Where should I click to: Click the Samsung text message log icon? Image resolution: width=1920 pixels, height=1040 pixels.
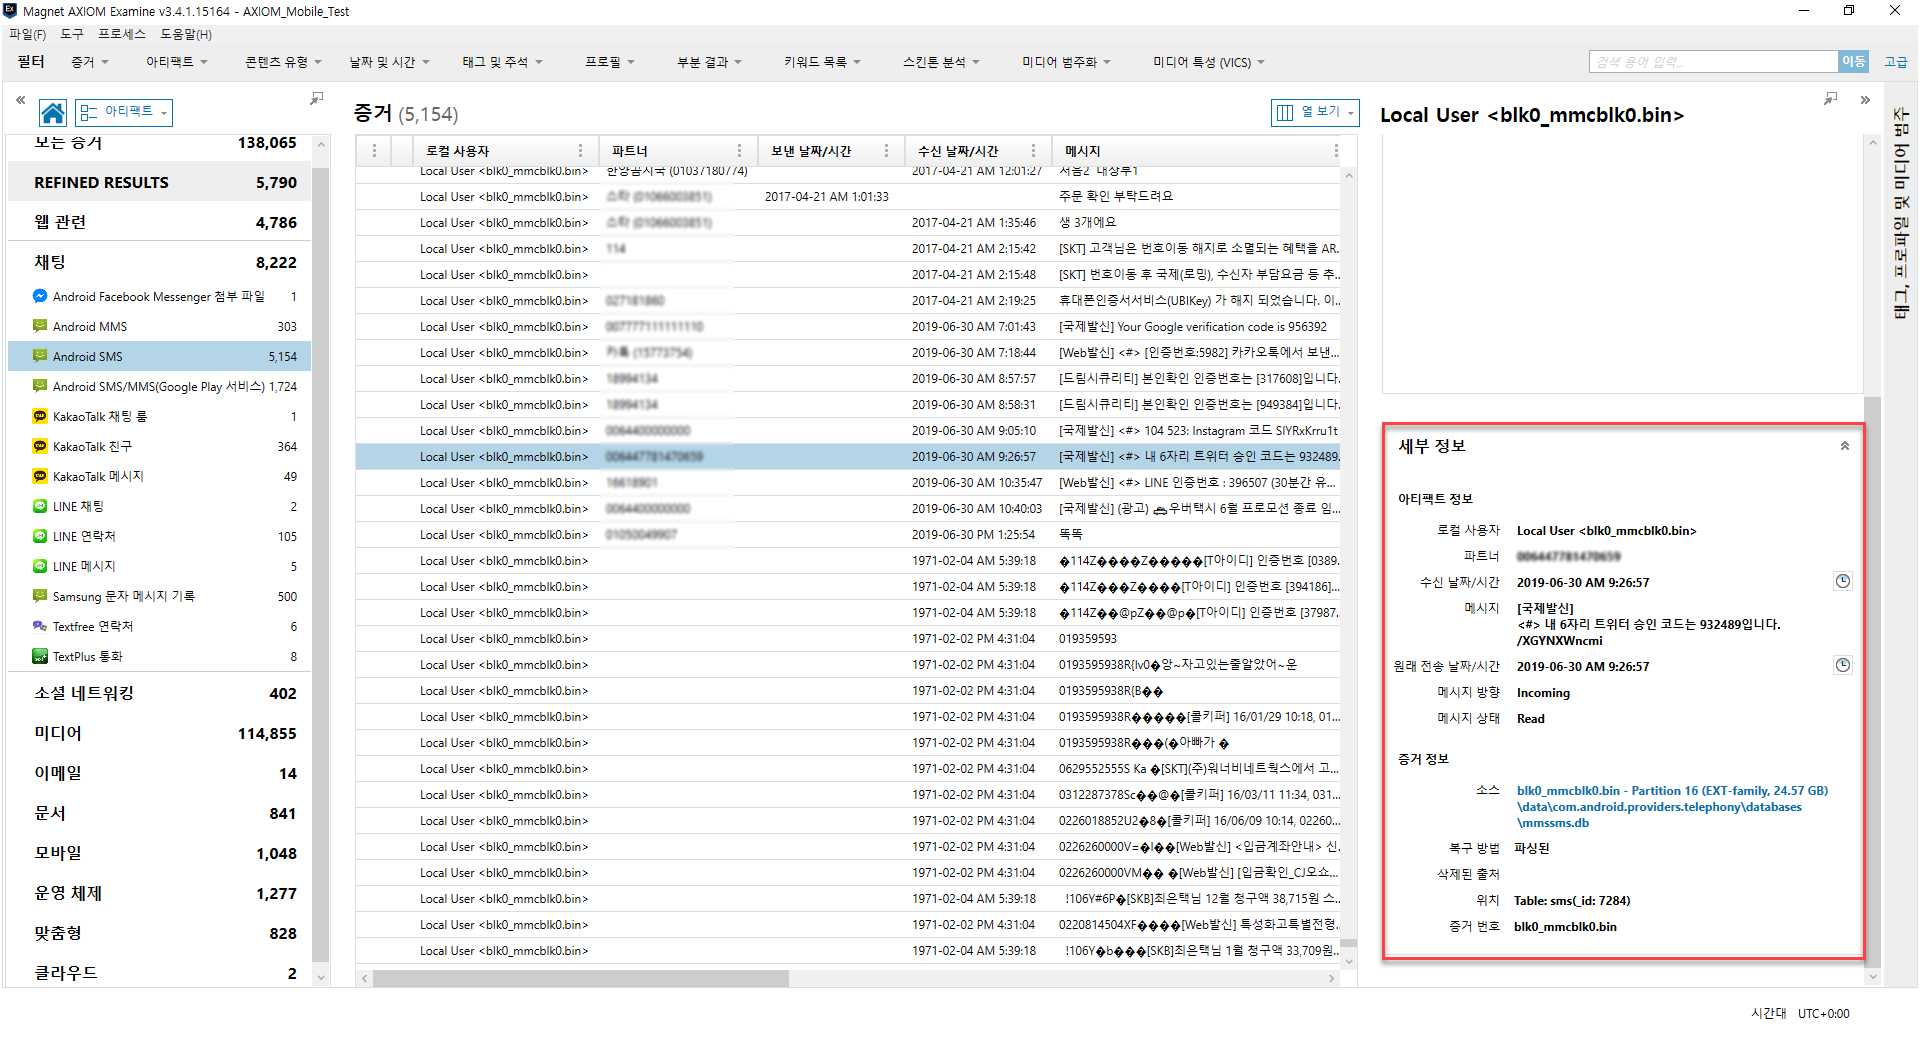point(40,596)
